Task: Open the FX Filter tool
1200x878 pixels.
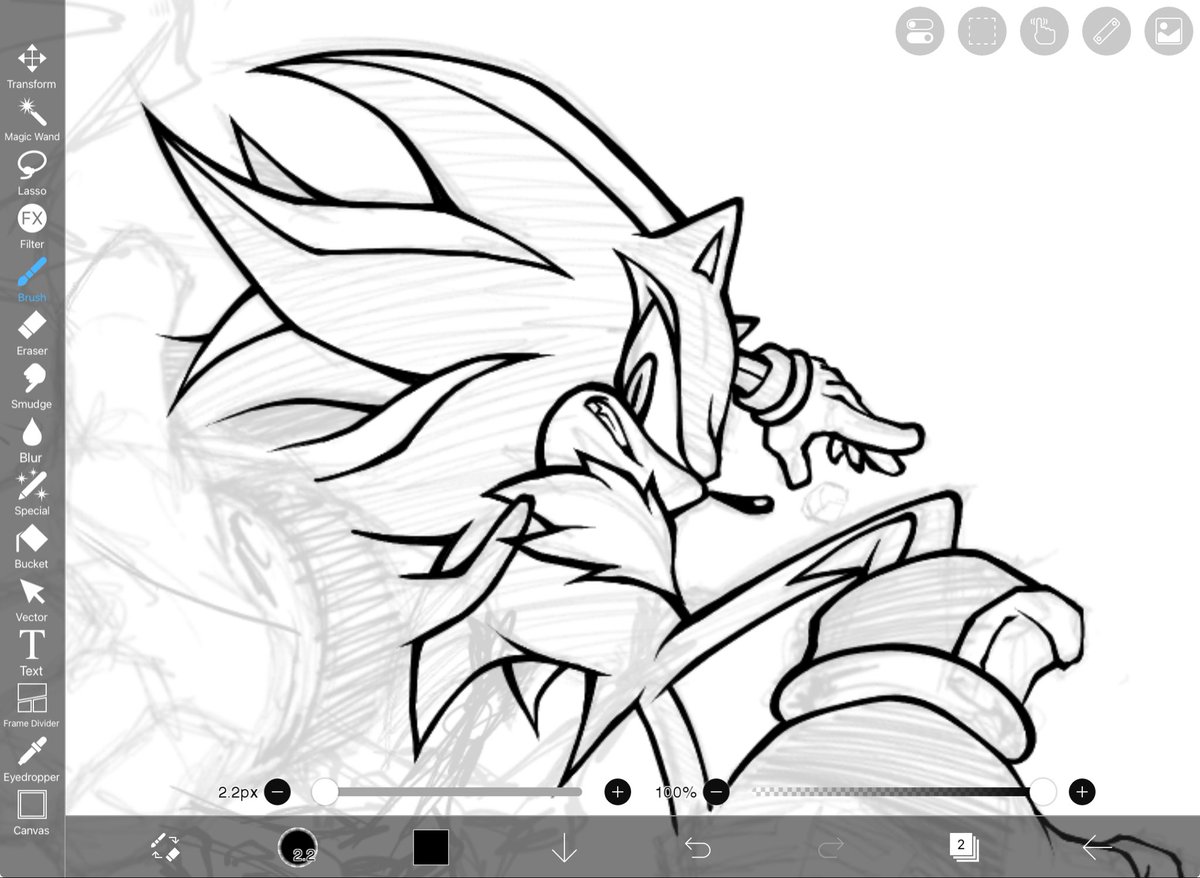Action: click(x=32, y=226)
